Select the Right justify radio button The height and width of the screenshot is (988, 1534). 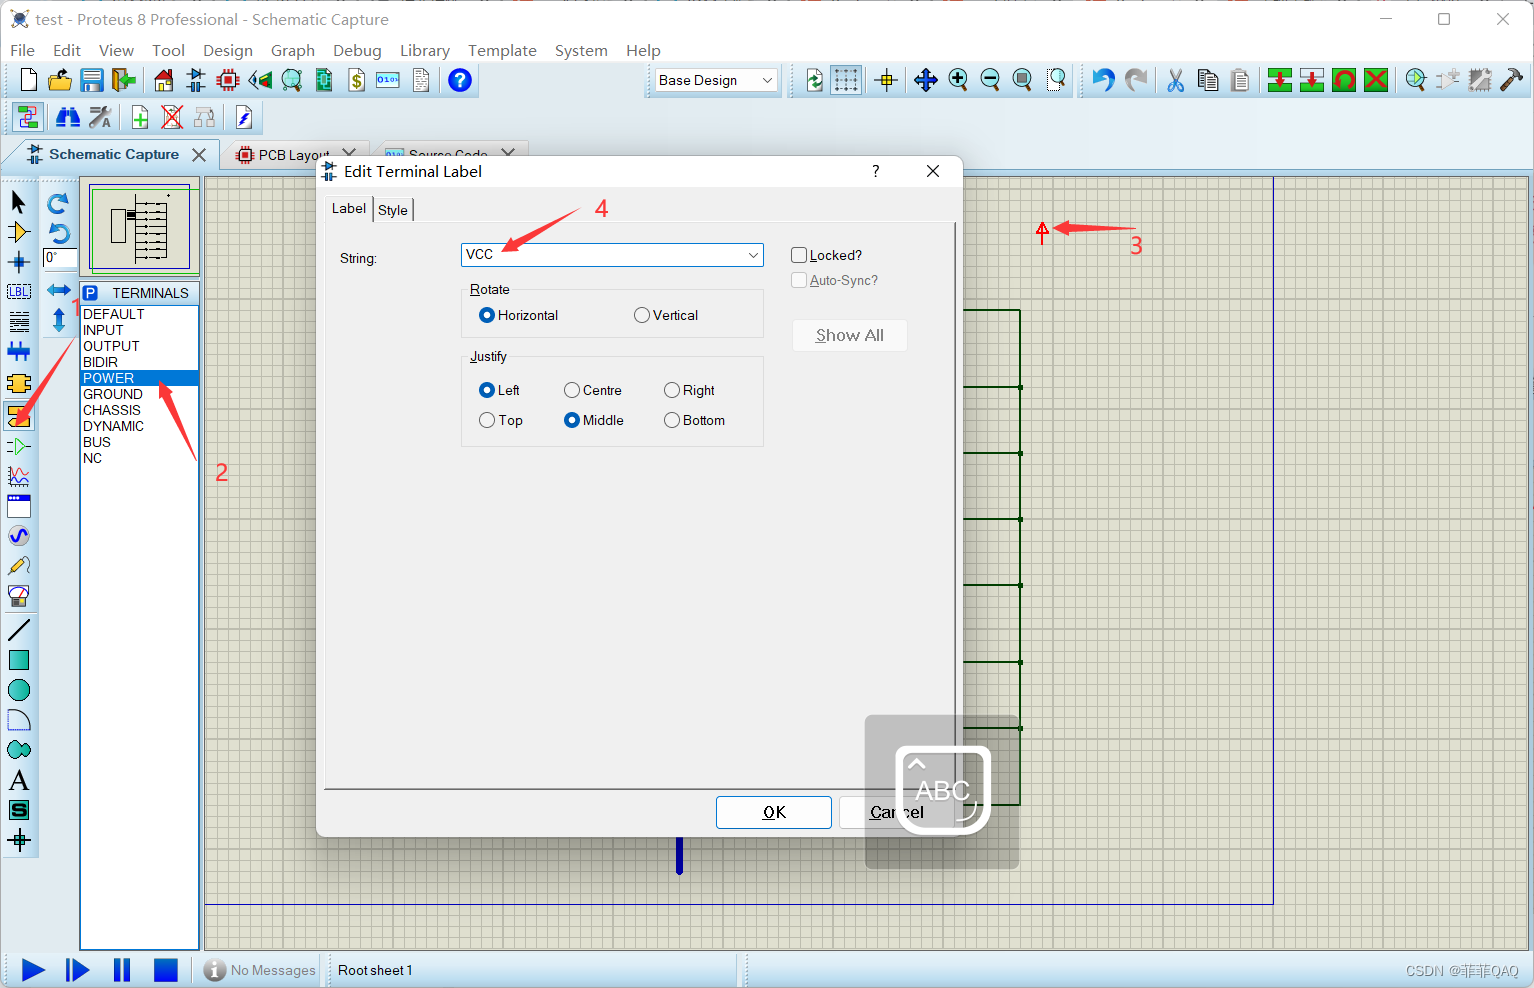tap(672, 390)
